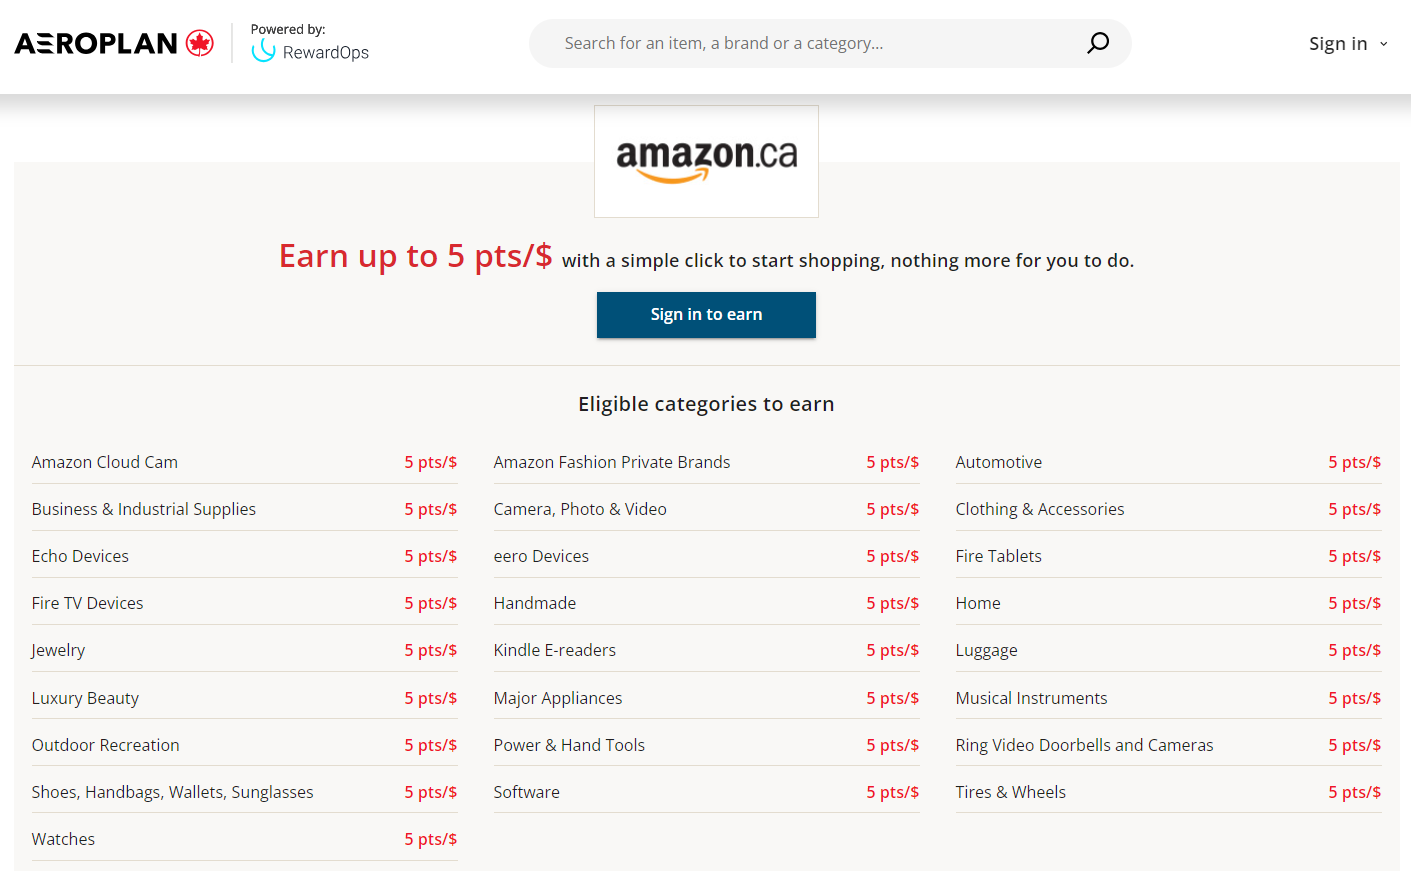Viewport: 1411px width, 871px height.
Task: View 5 pts/$ rate for Fire Tablets
Action: coord(1354,555)
